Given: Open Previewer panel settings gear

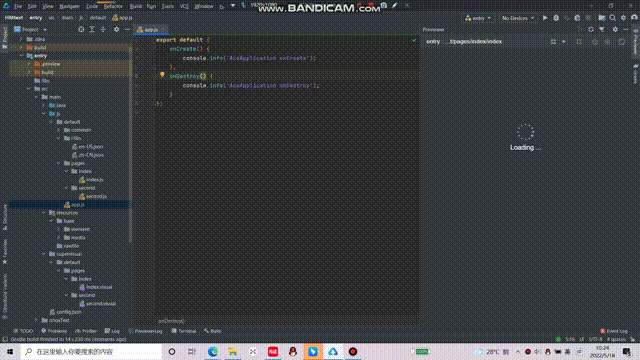Looking at the screenshot, I should 615,29.
